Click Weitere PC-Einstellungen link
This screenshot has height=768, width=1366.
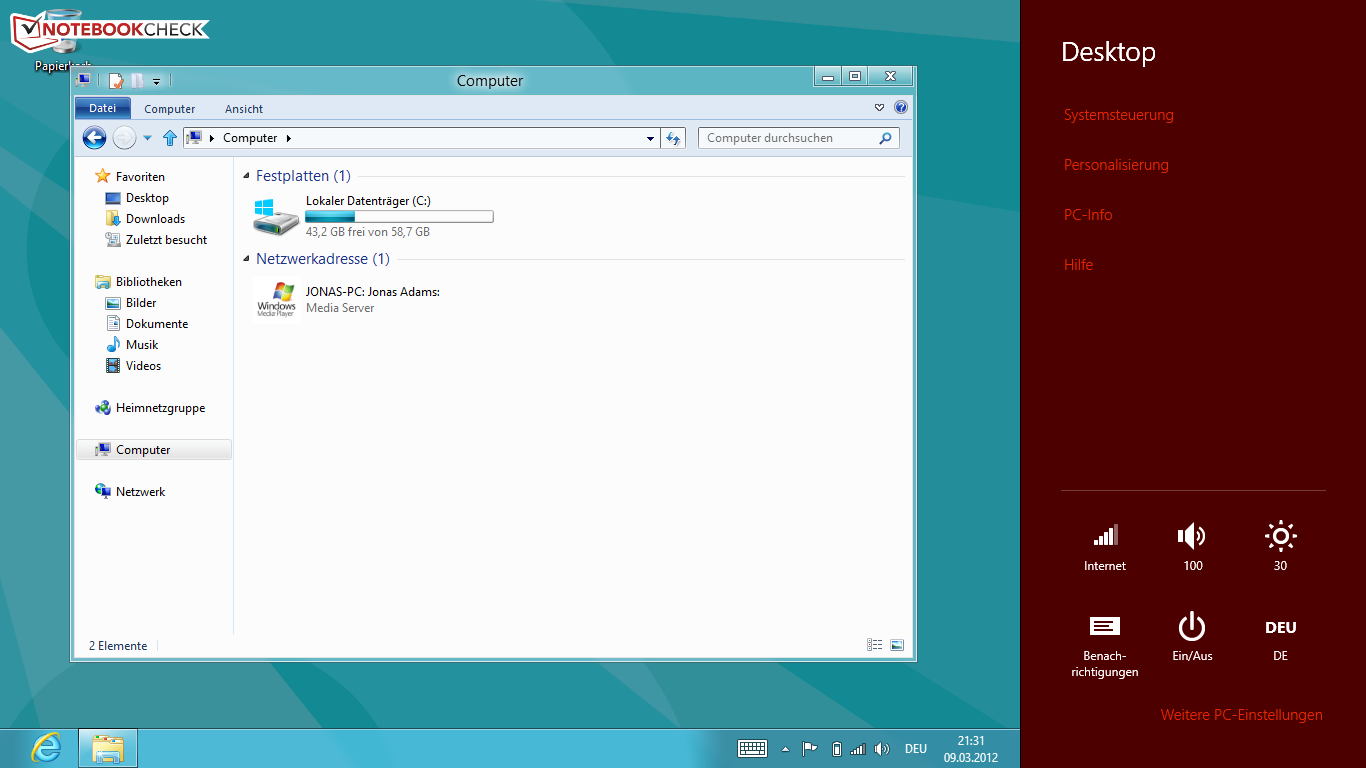1241,715
